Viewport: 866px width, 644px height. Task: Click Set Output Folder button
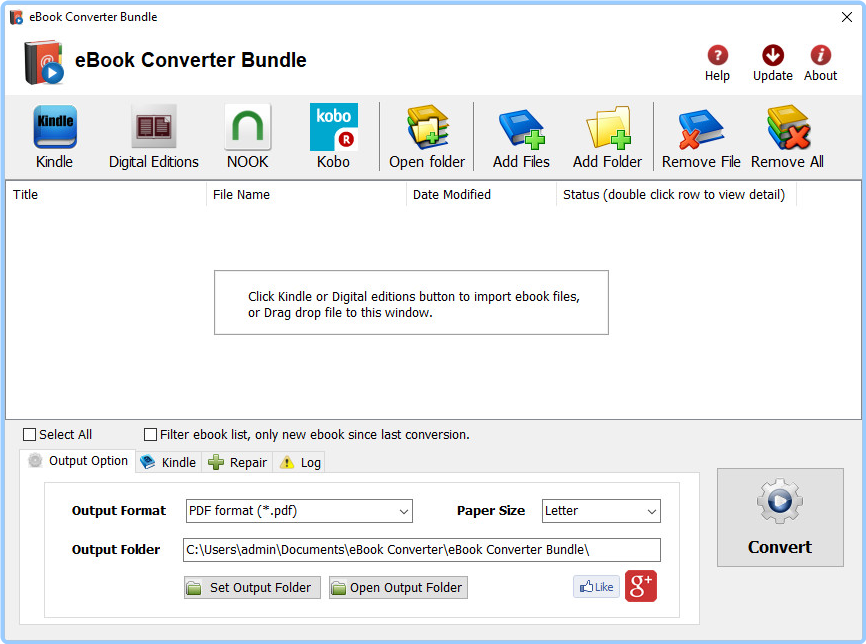(x=252, y=588)
